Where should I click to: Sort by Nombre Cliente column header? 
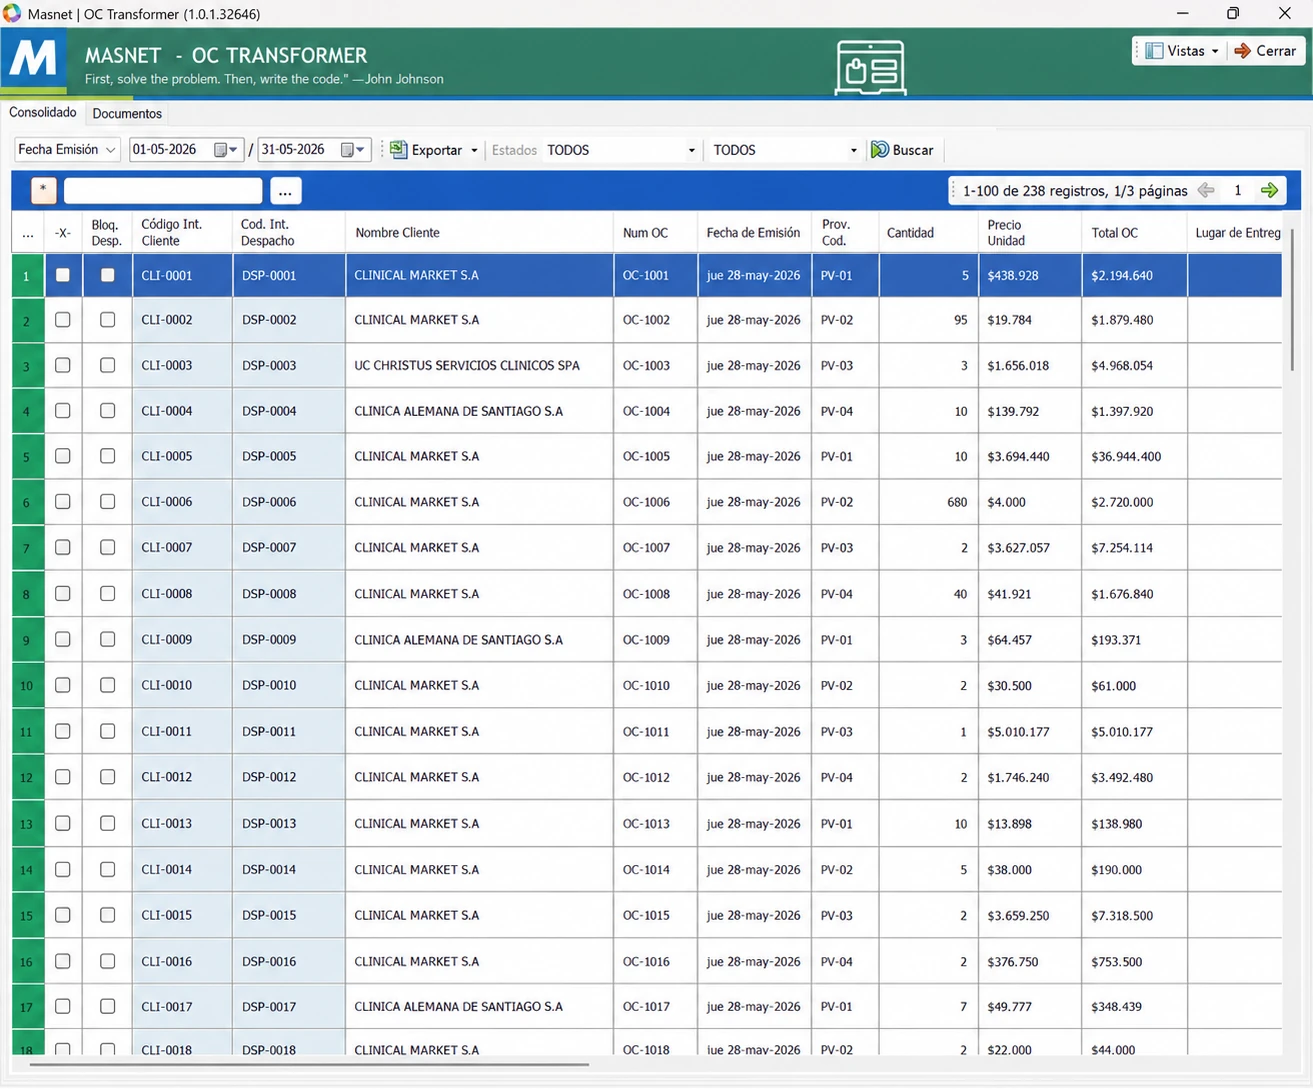[x=480, y=232]
